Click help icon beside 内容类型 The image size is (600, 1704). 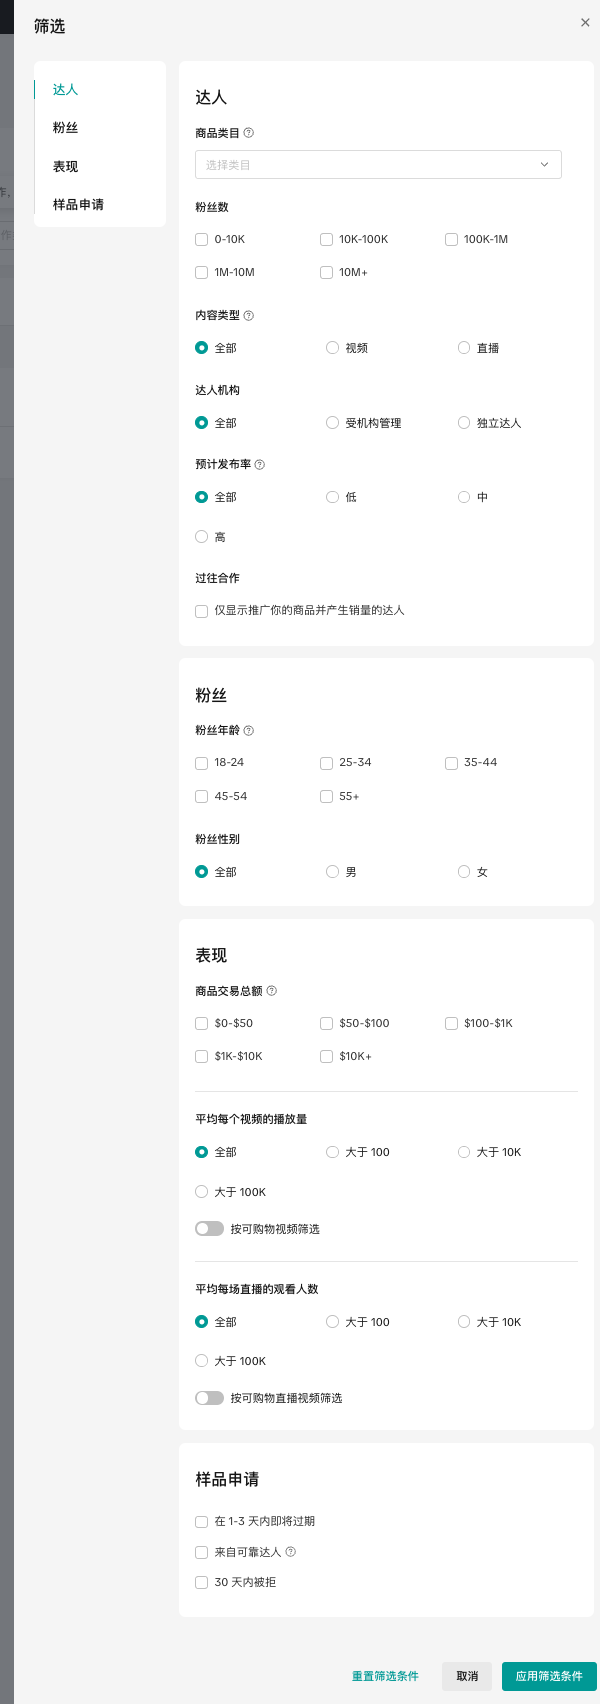point(249,316)
